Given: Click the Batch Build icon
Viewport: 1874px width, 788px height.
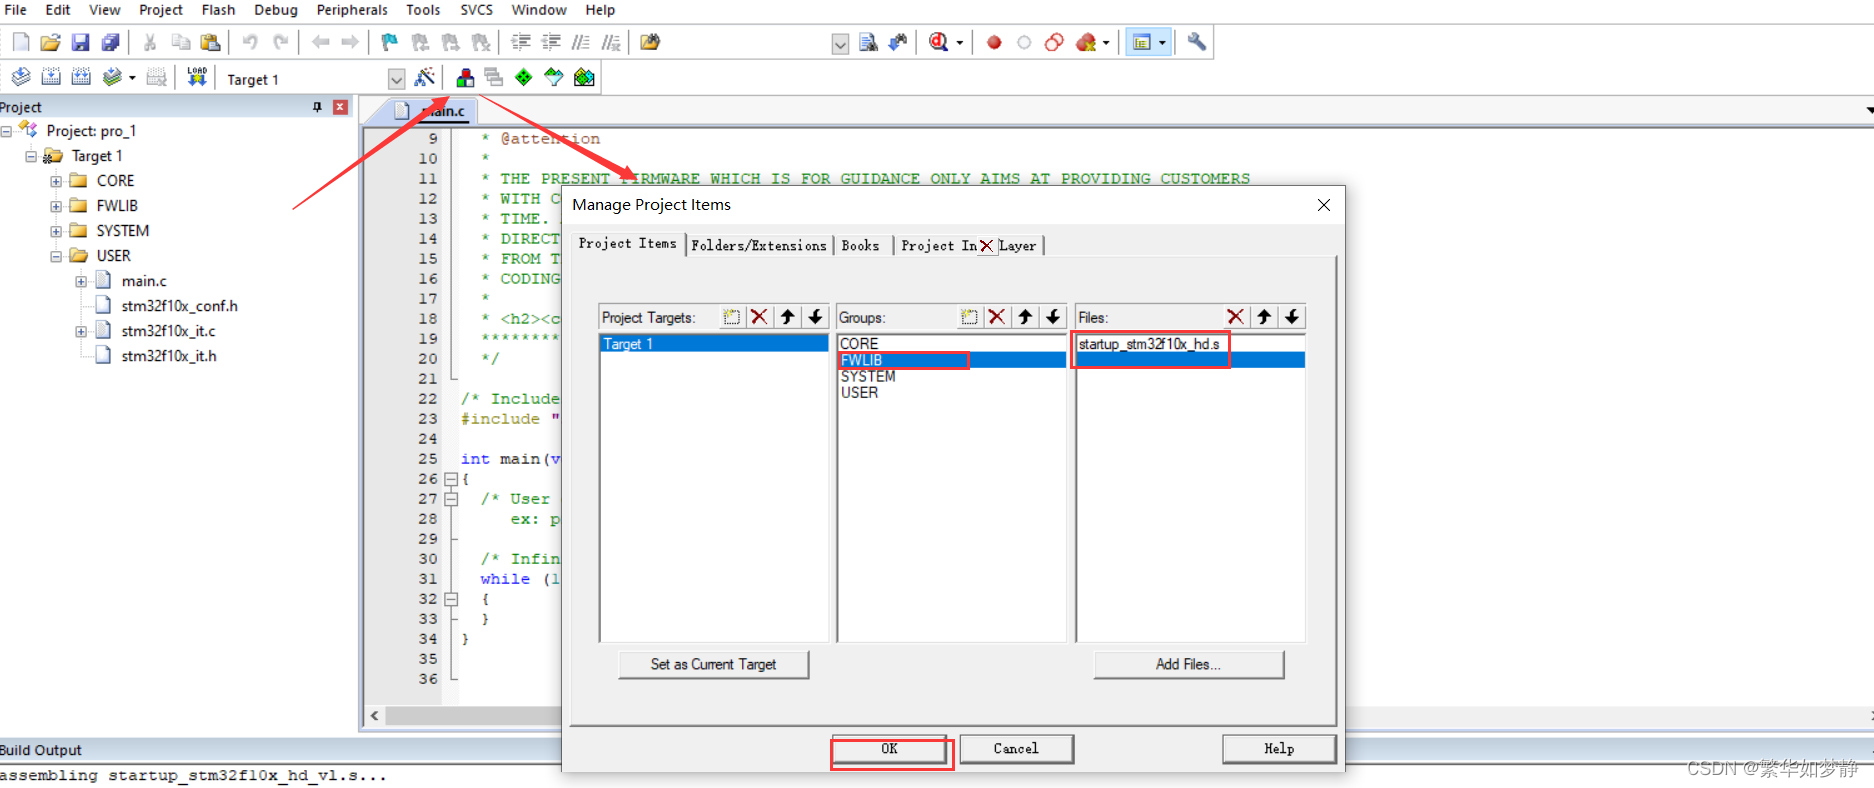Looking at the screenshot, I should click(x=113, y=77).
